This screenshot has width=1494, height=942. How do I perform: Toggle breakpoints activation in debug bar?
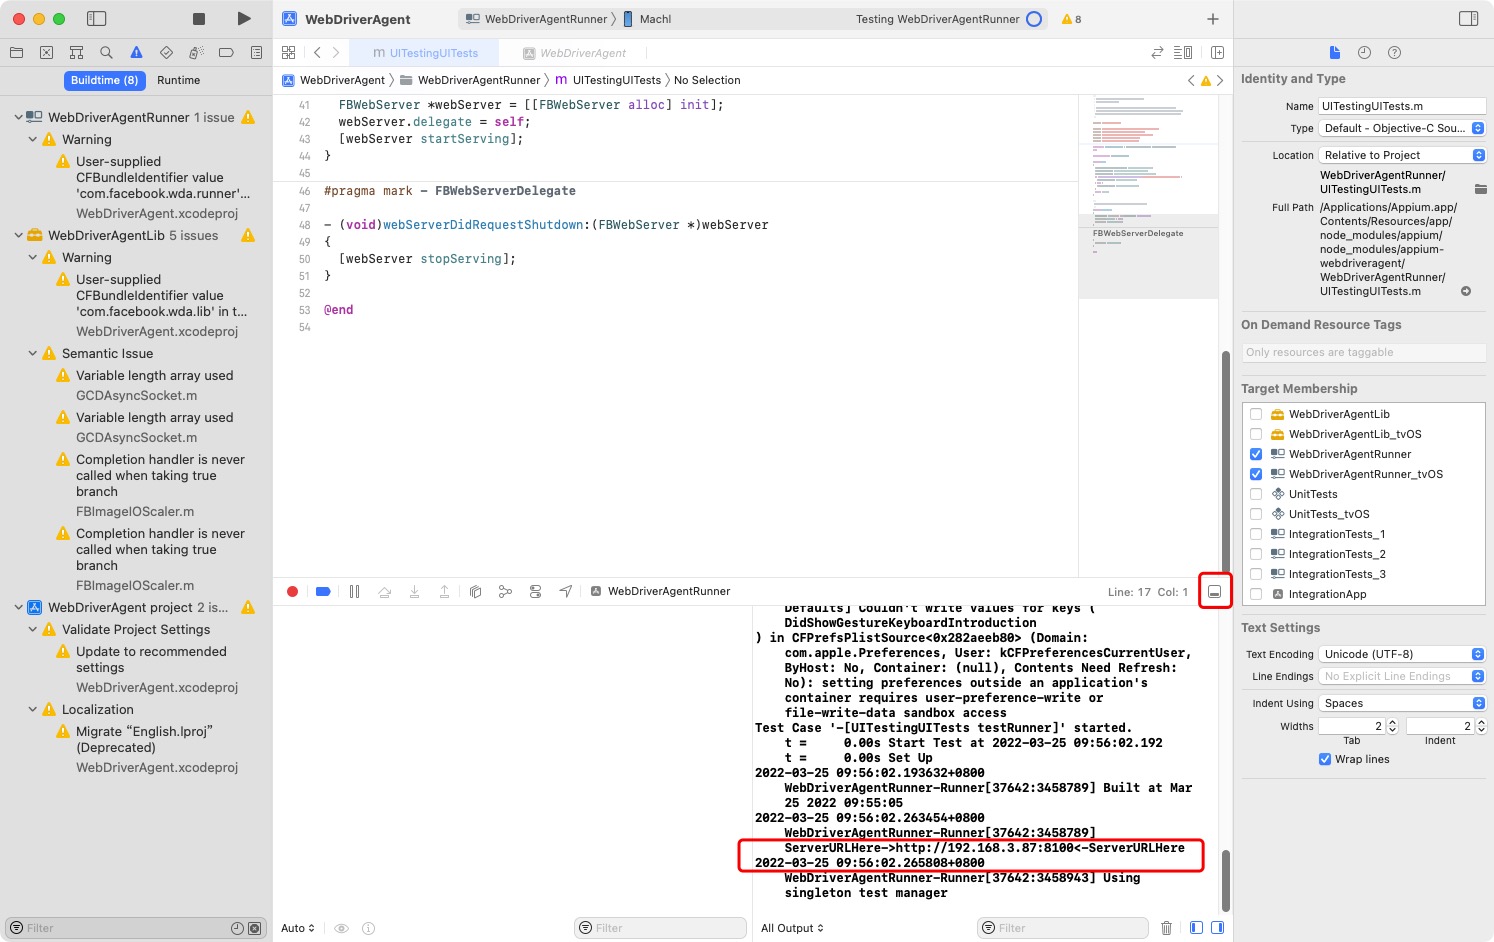tap(323, 591)
